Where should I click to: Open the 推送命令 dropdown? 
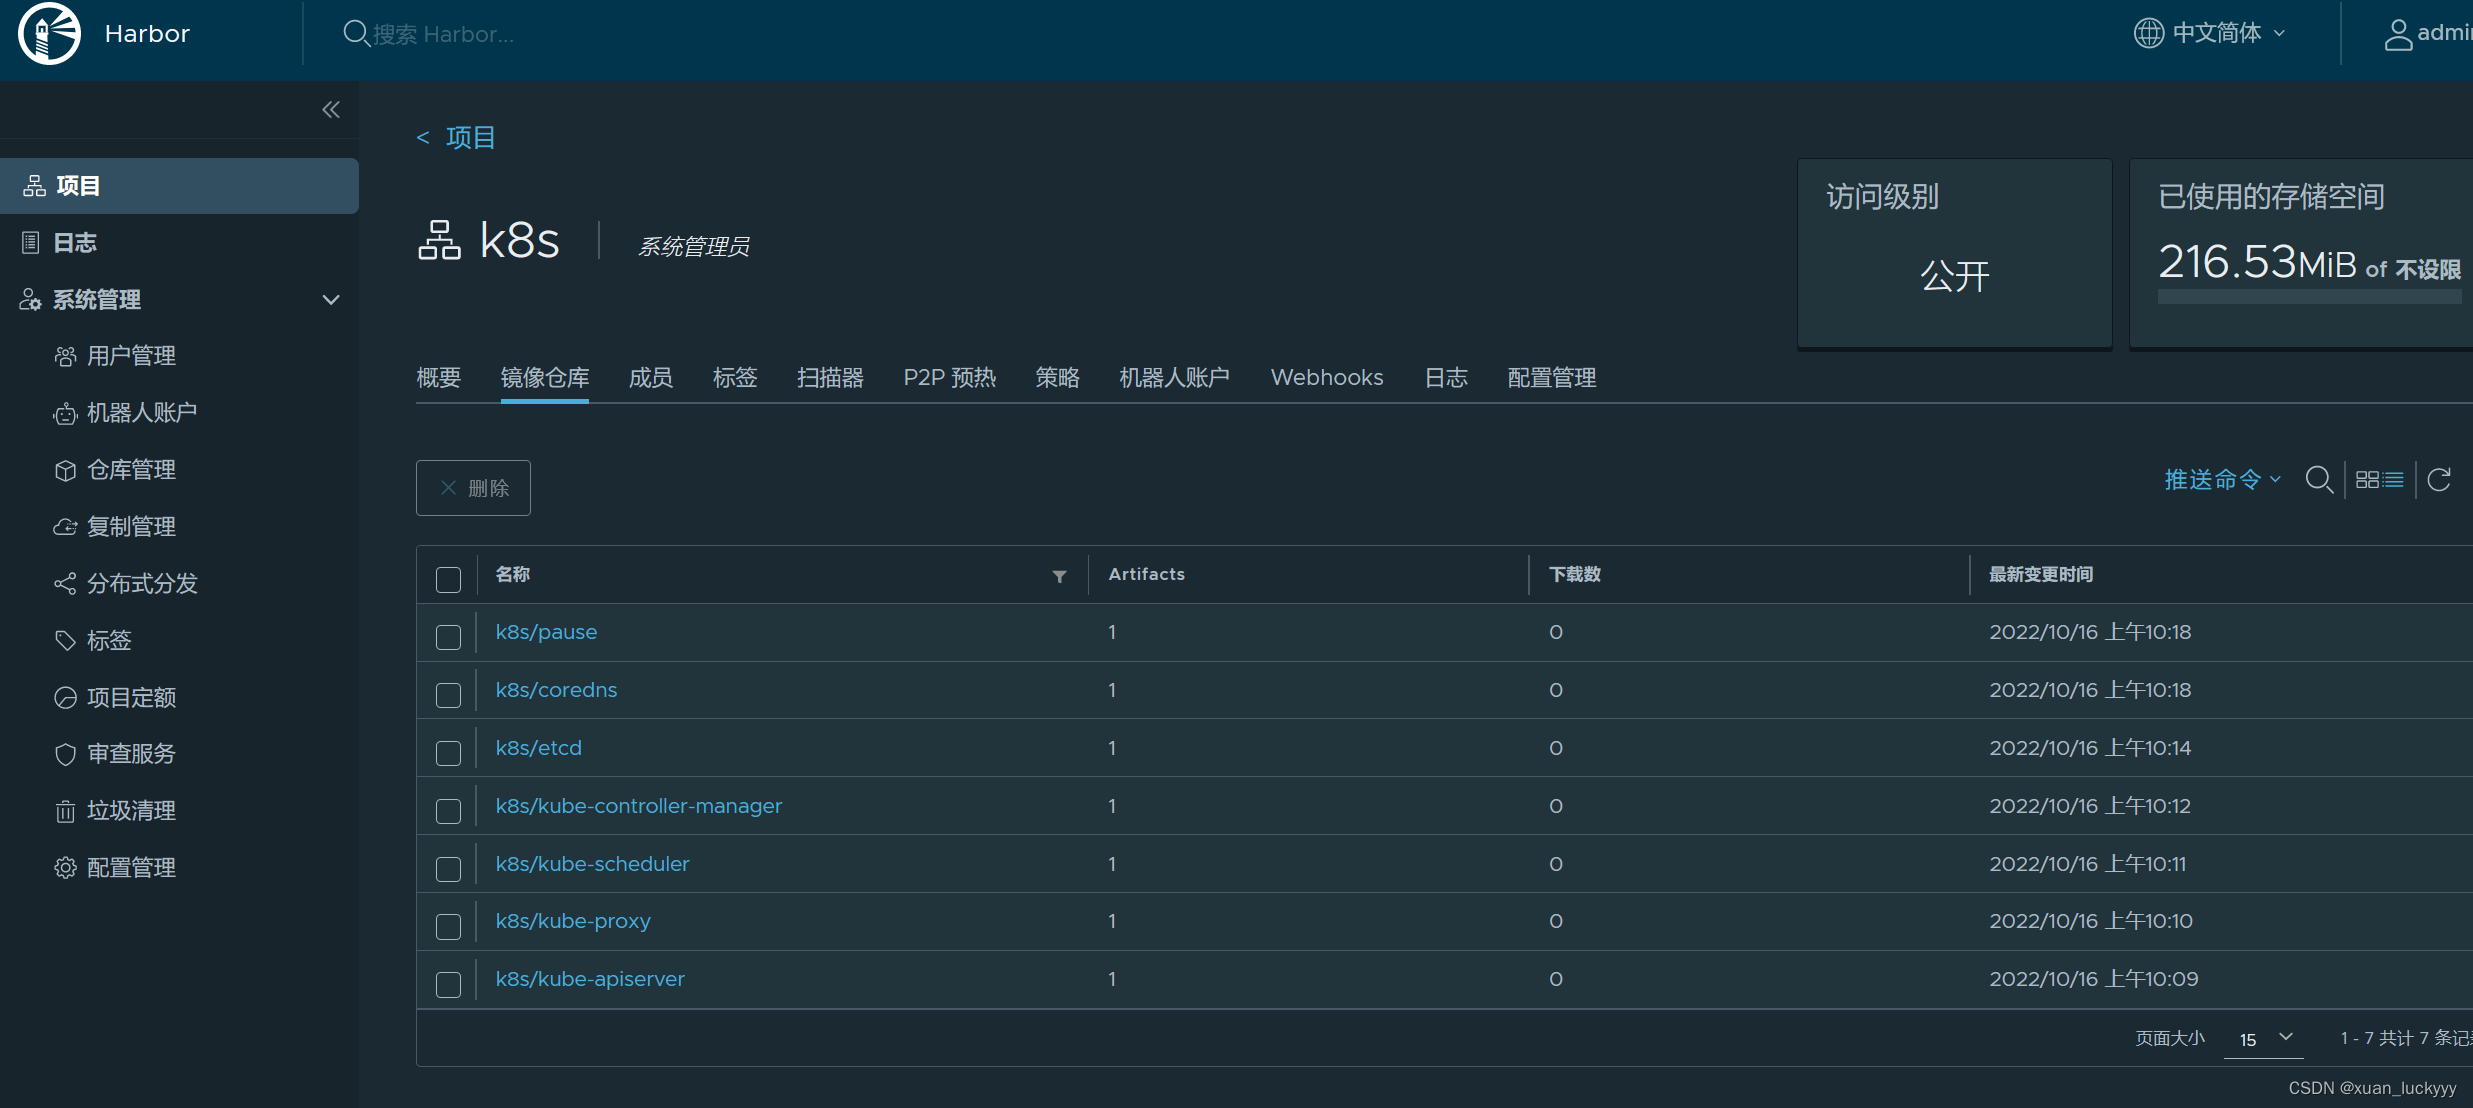2223,480
